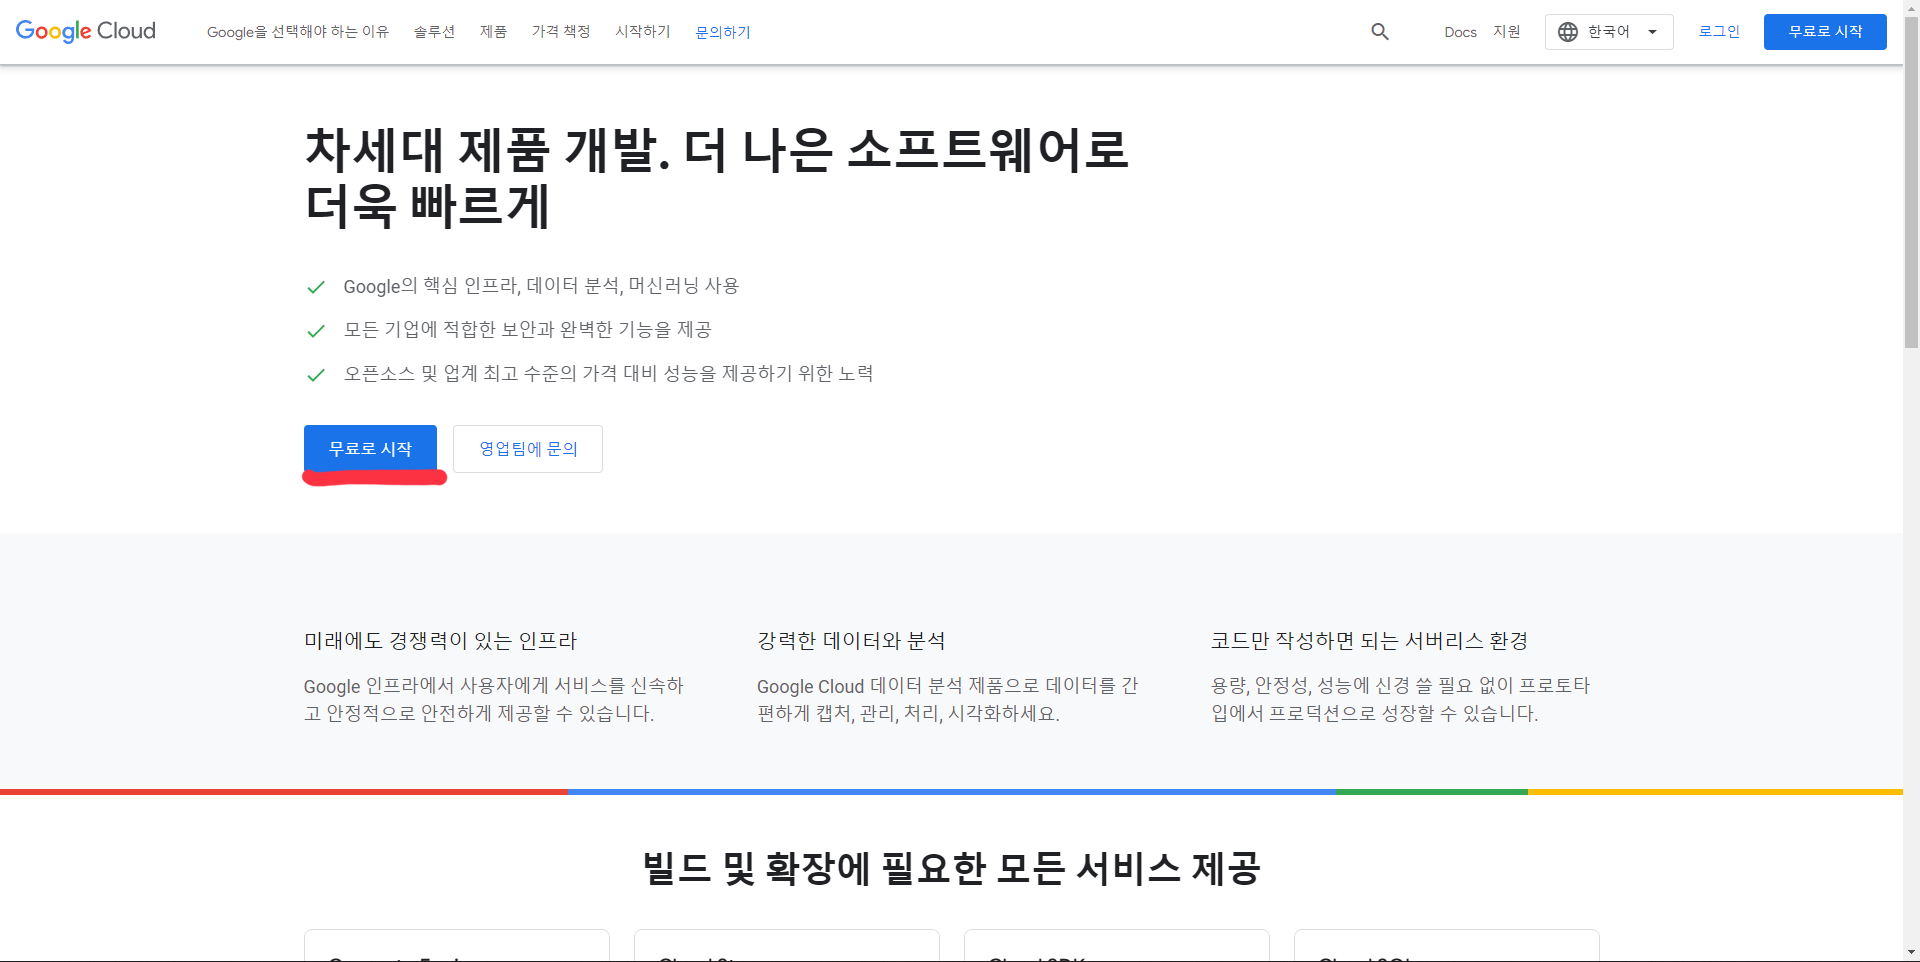Click the scrollbar up arrow
Viewport: 1920px width, 962px height.
[x=1911, y=8]
